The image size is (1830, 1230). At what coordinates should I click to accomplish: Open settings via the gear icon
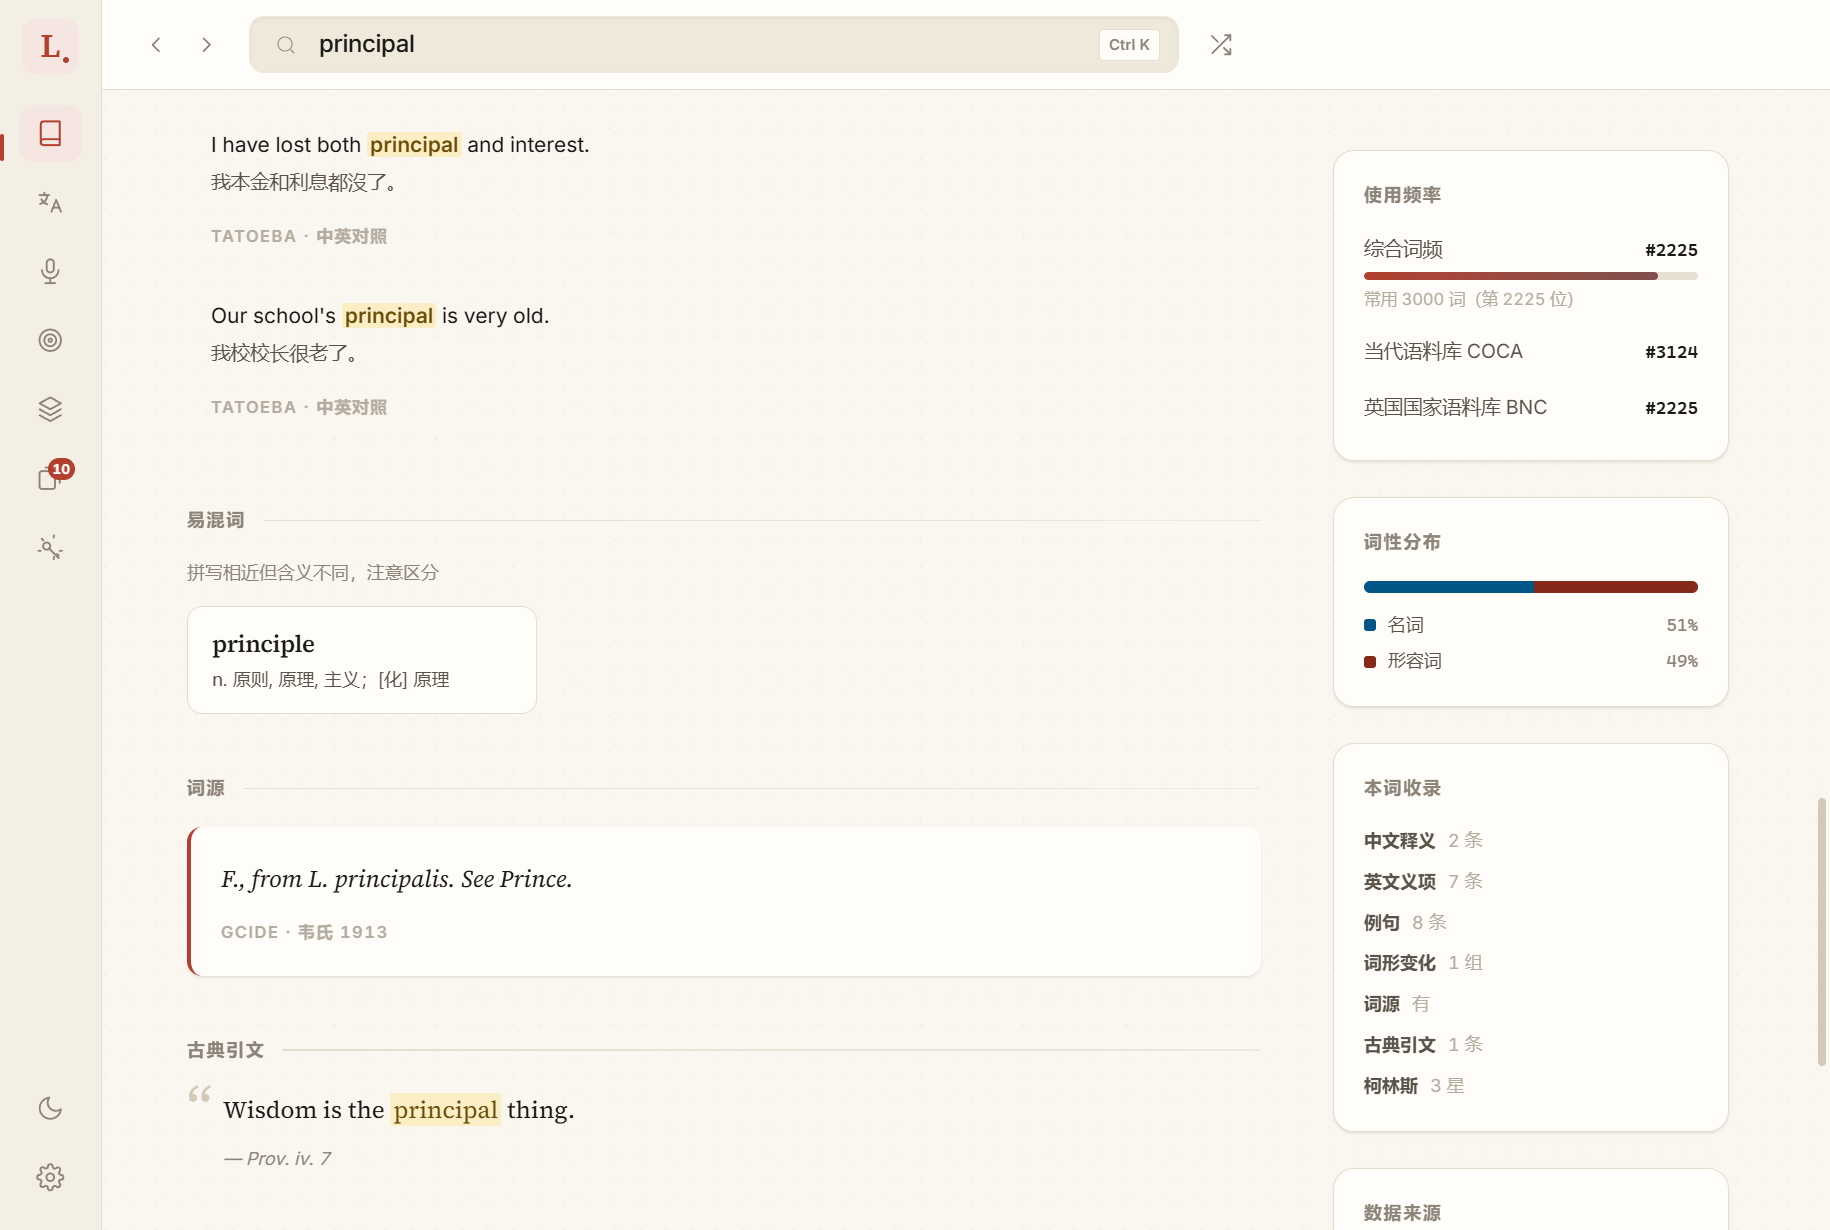coord(50,1177)
